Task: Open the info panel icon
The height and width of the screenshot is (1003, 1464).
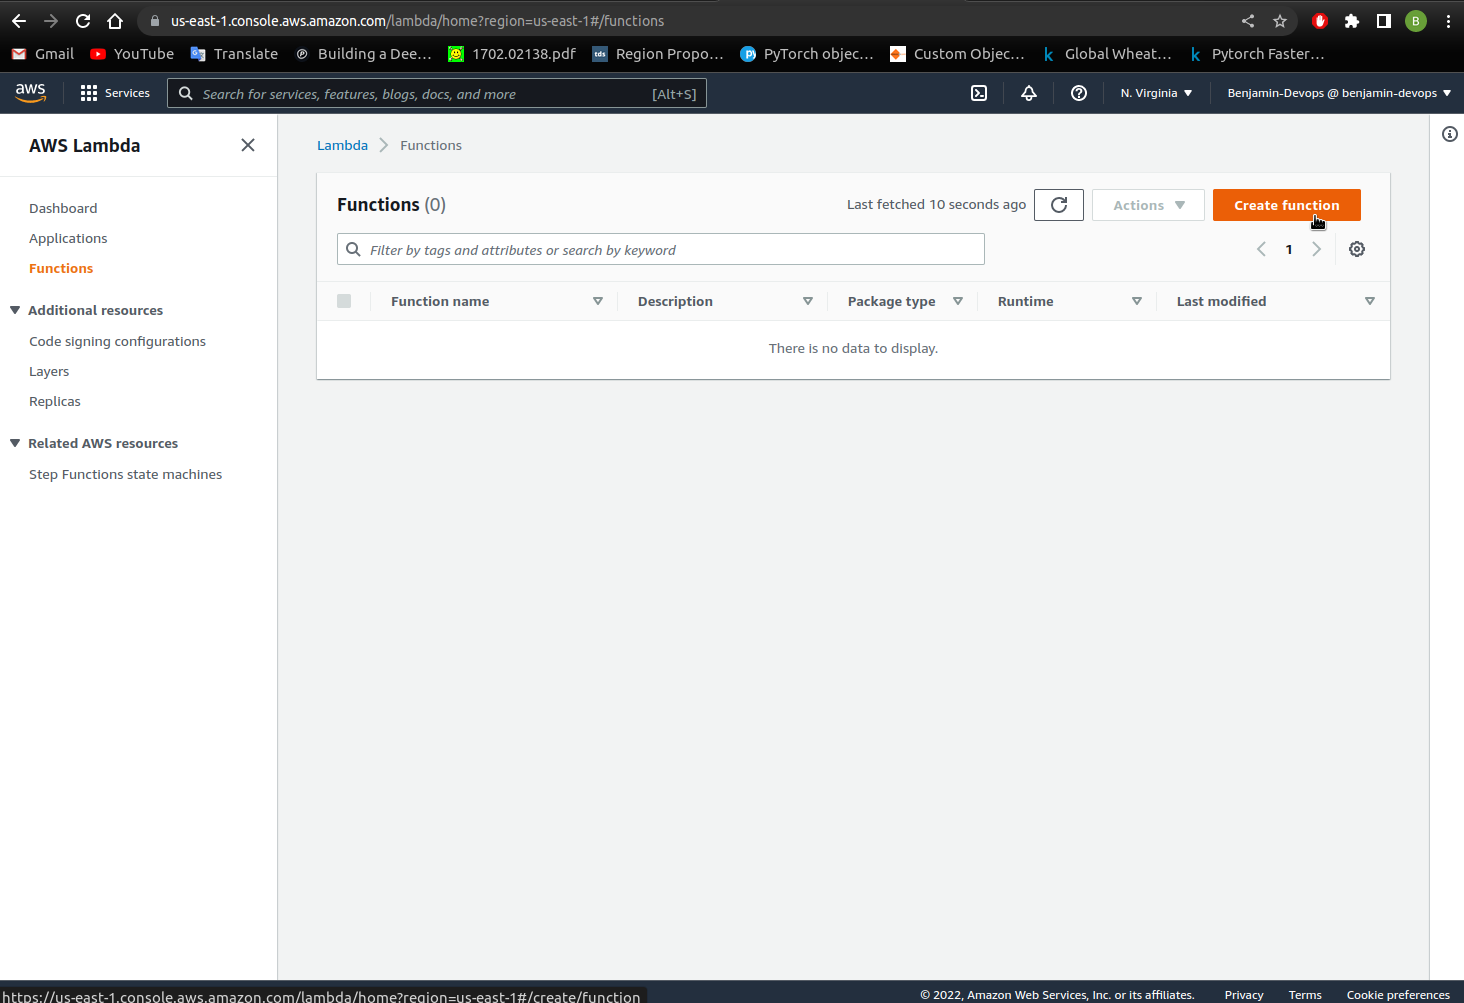Action: coord(1450,134)
